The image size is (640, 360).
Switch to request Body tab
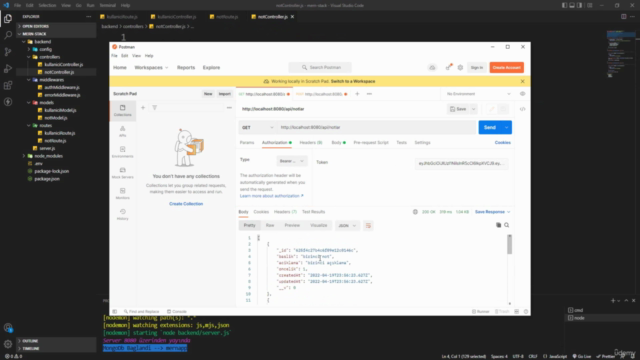[338, 143]
